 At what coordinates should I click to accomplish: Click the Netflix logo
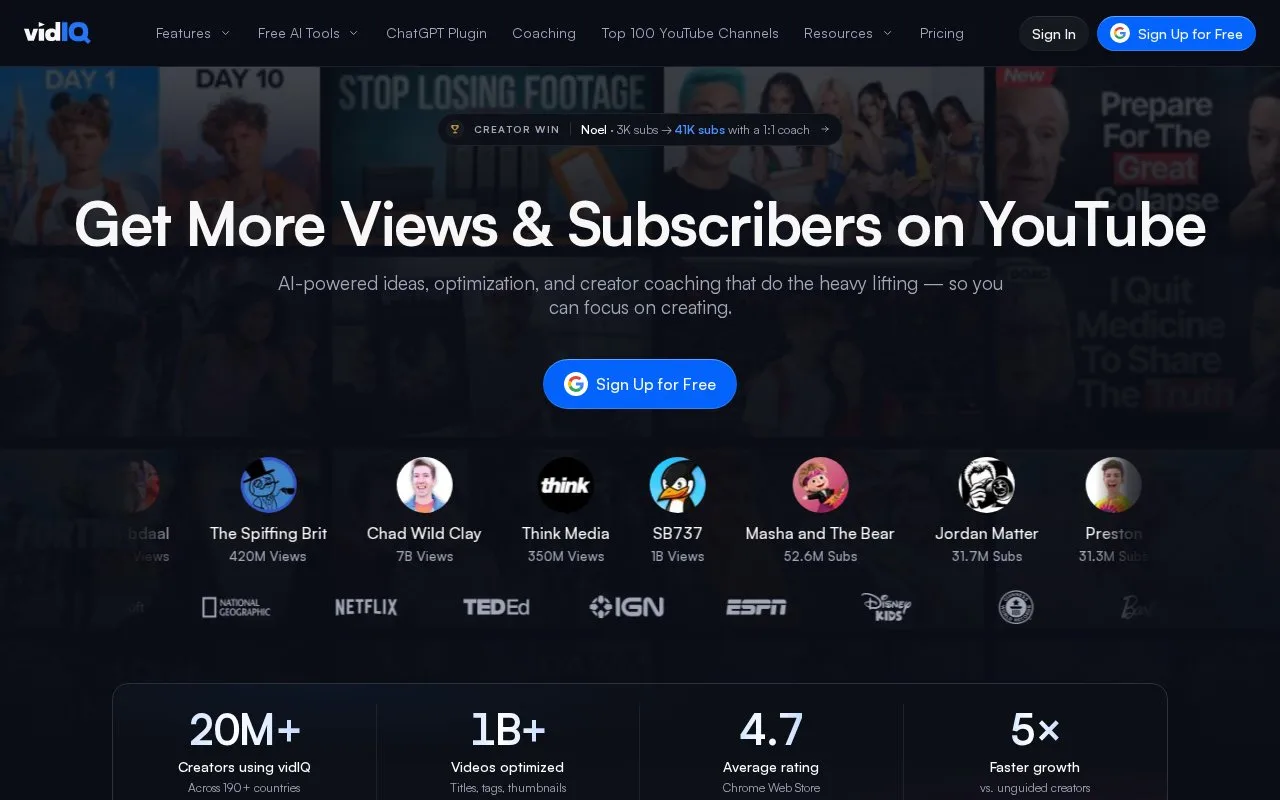coord(366,607)
